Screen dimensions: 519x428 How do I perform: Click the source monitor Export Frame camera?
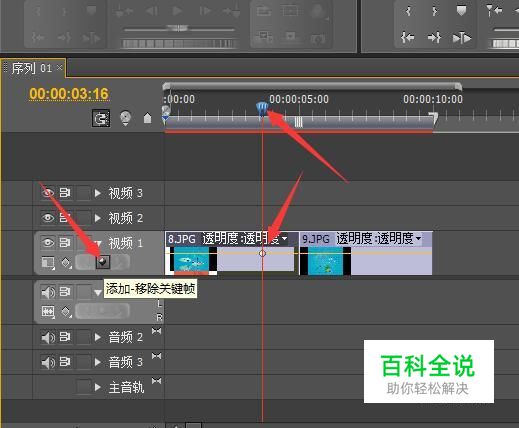click(317, 39)
